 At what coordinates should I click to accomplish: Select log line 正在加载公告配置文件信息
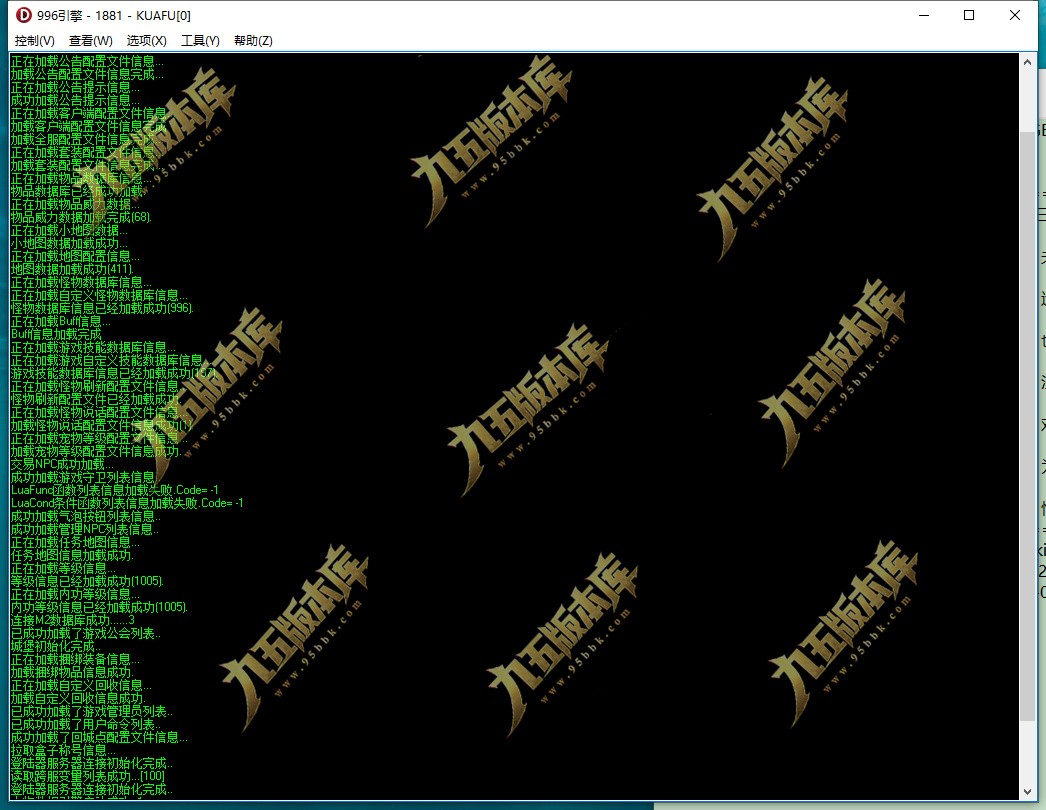click(x=87, y=61)
